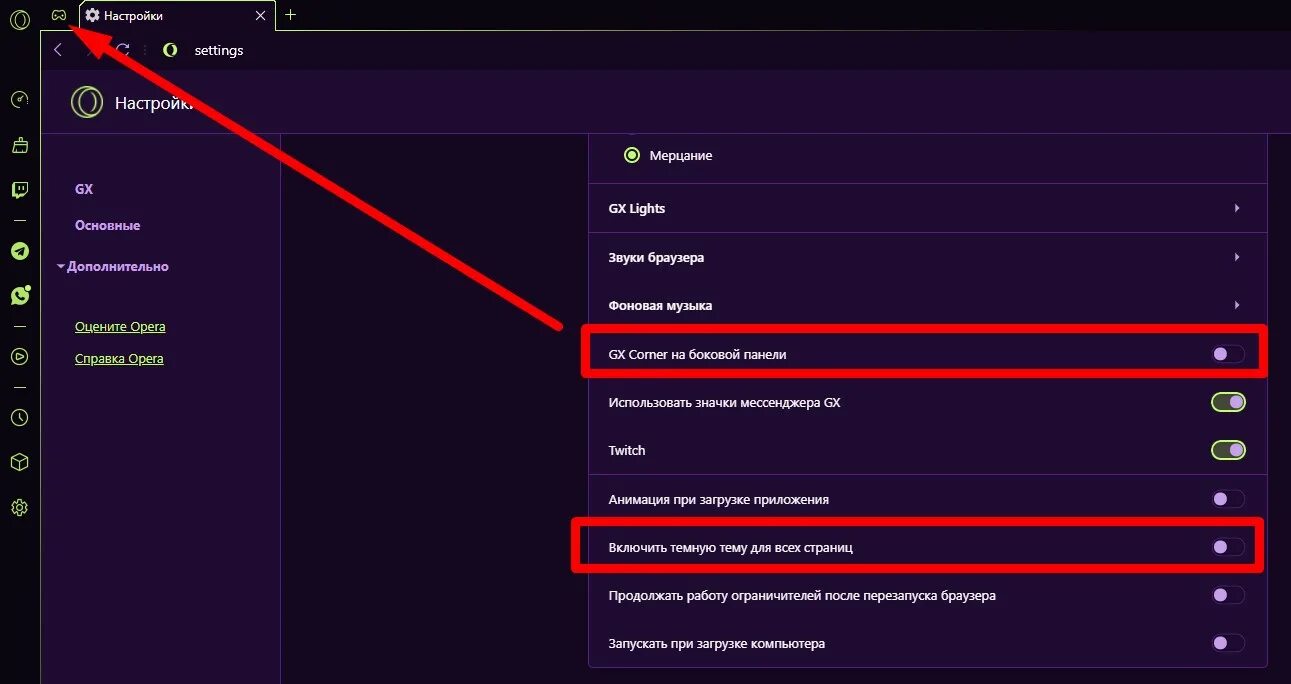Open a new tab with plus button
Viewport: 1291px width, 684px height.
(291, 15)
